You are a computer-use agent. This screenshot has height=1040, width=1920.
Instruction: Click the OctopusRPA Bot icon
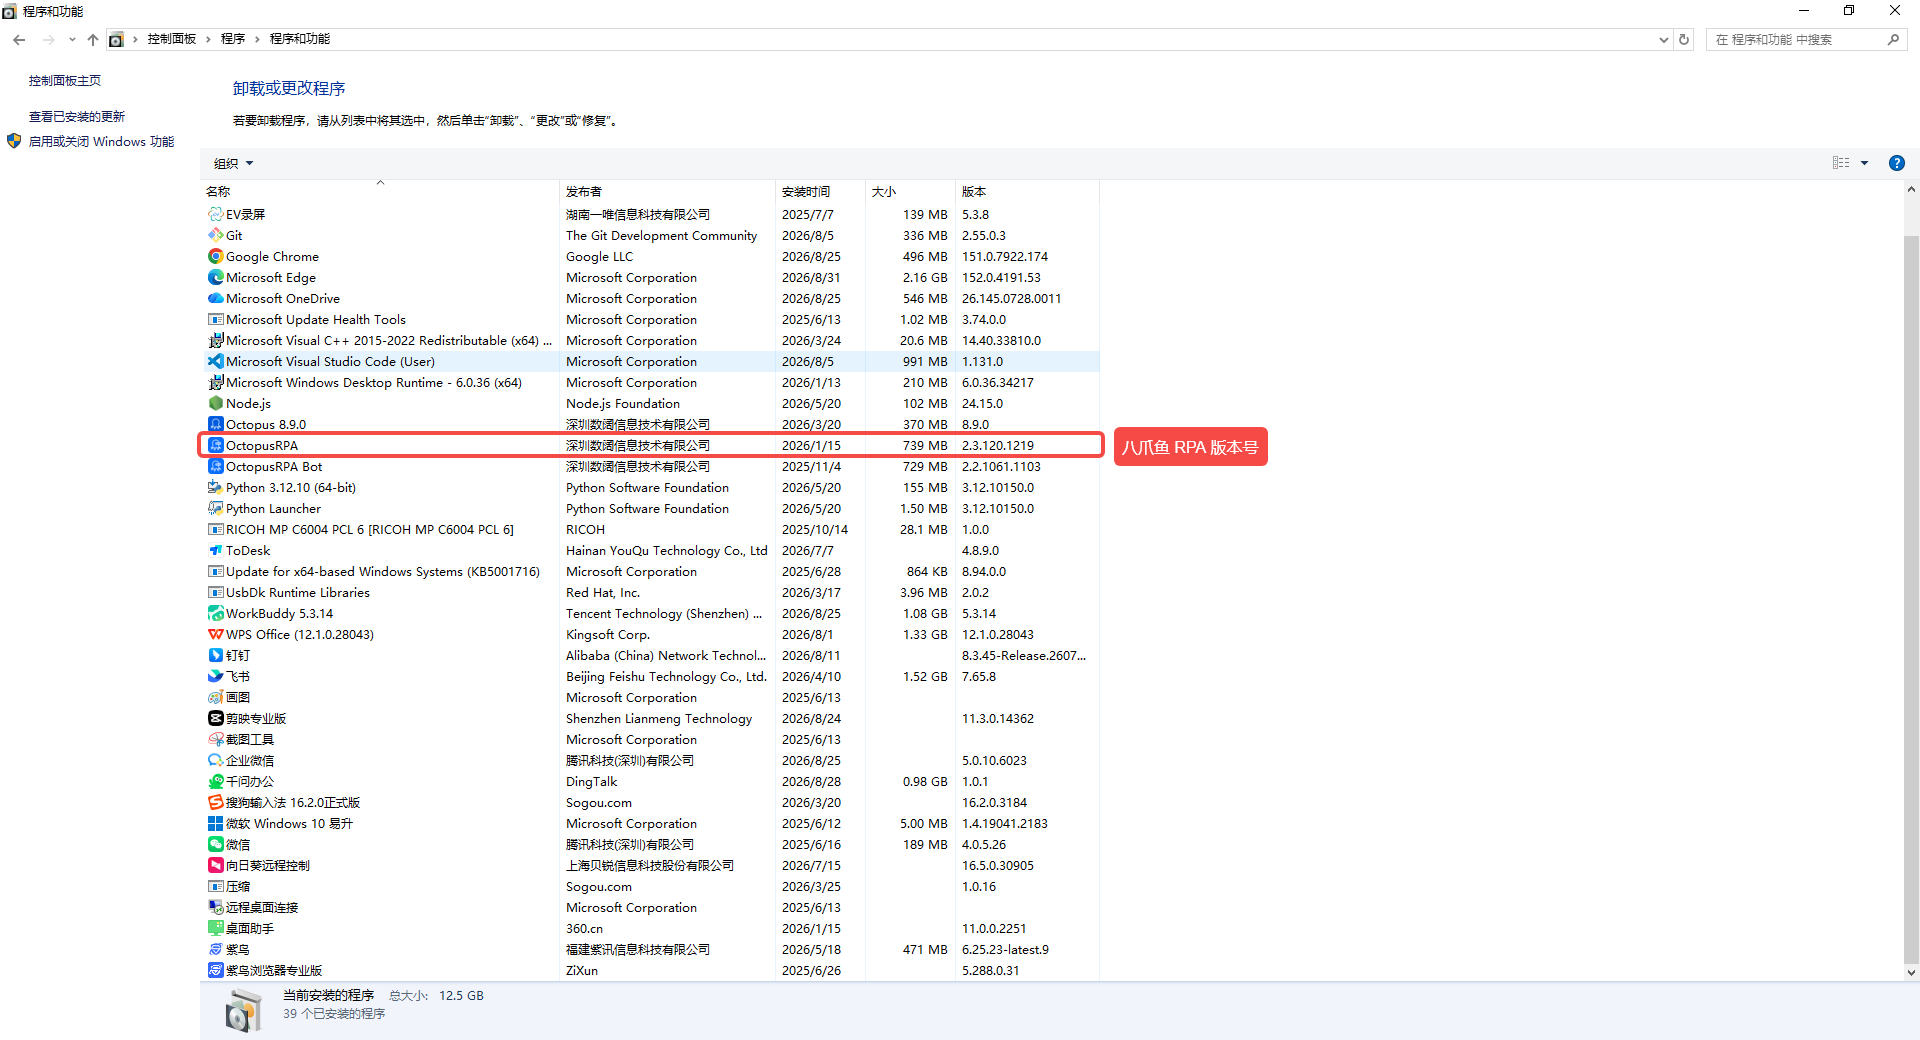tap(215, 466)
